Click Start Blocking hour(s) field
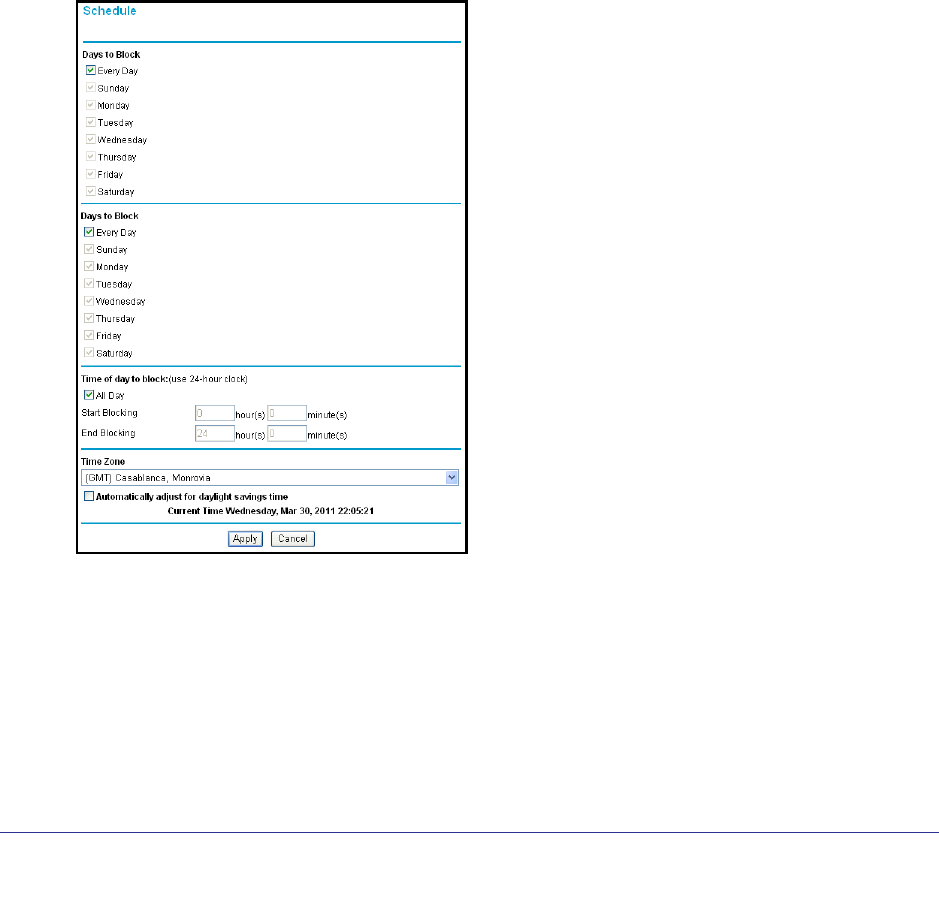939x902 pixels. 214,413
